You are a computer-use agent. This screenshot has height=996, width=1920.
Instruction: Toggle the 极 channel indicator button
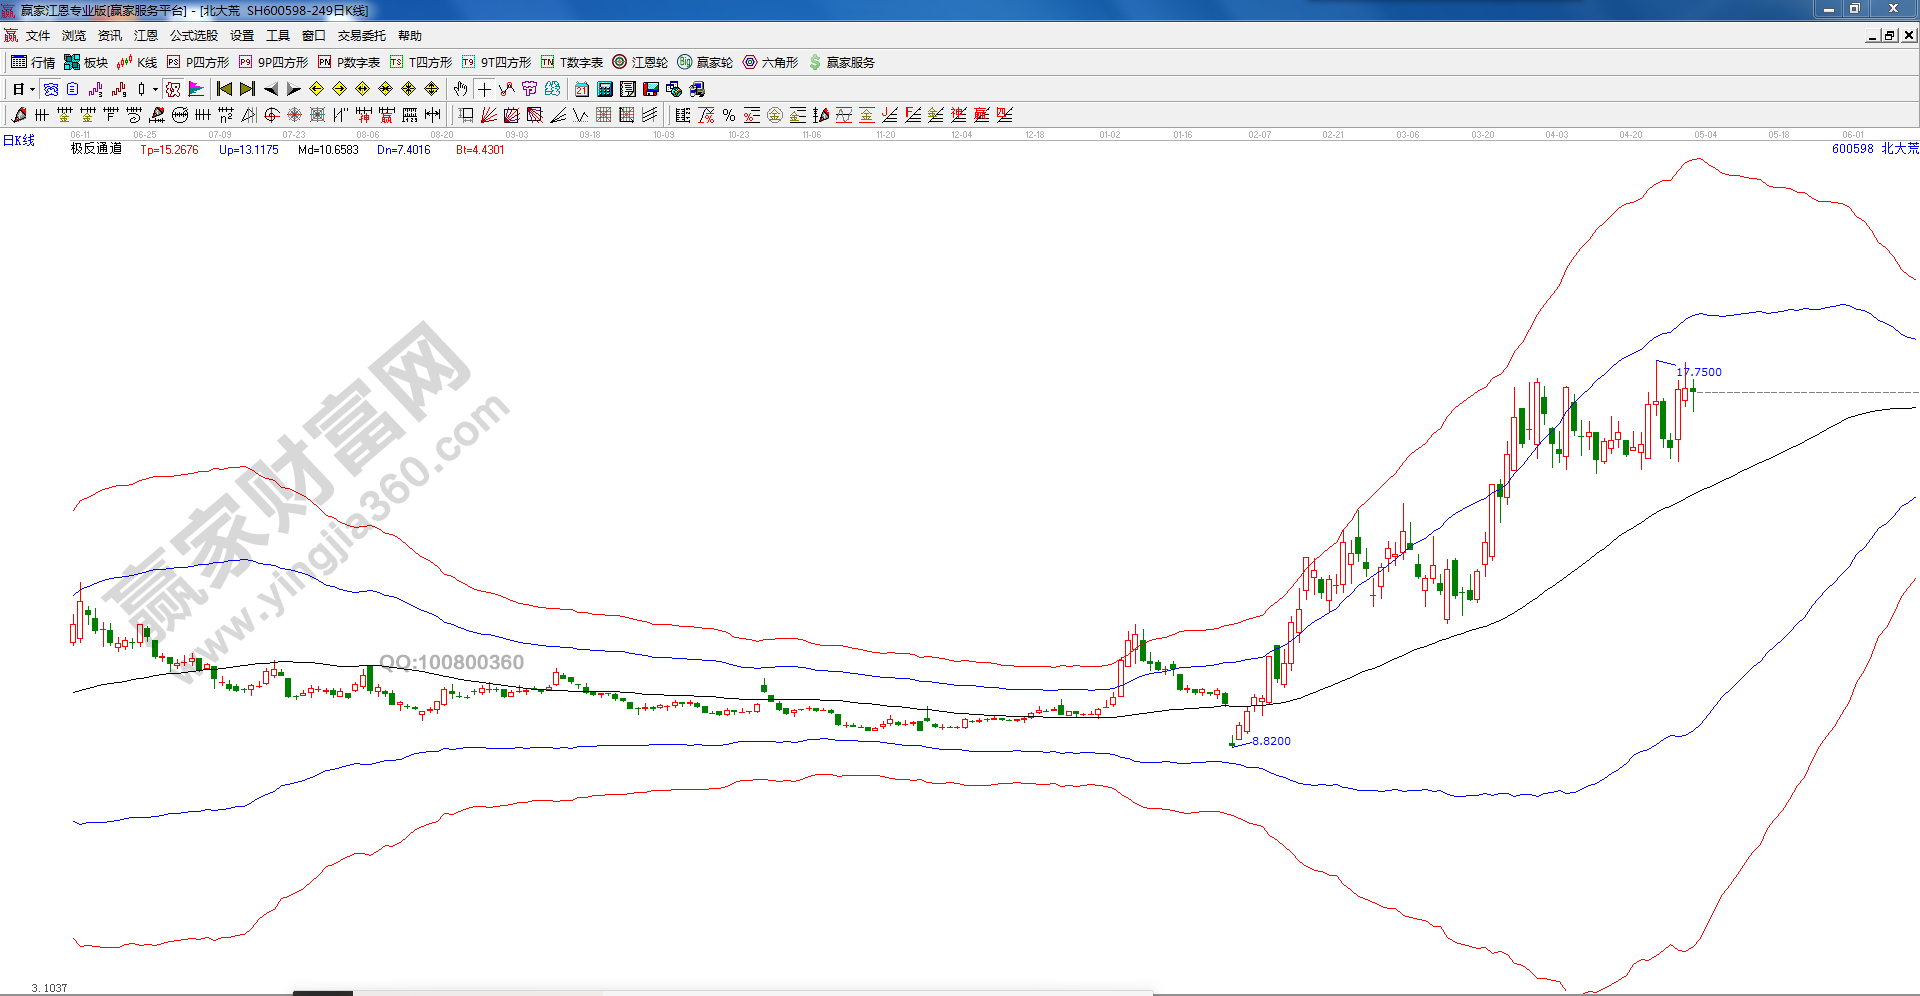point(173,89)
